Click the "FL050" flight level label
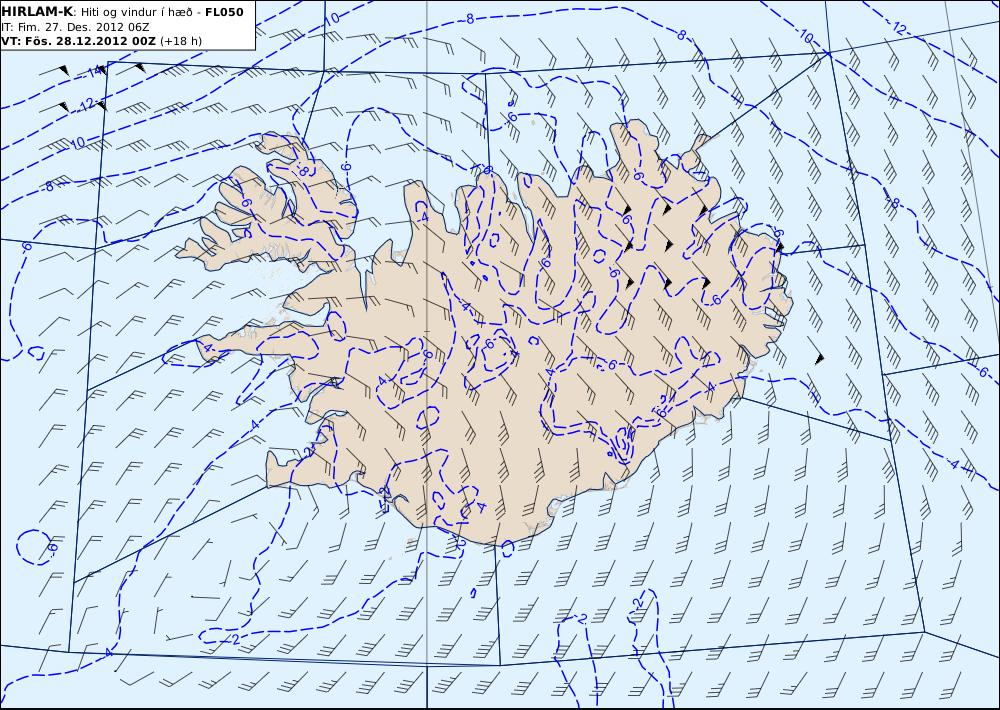Image resolution: width=1000 pixels, height=710 pixels. point(224,12)
